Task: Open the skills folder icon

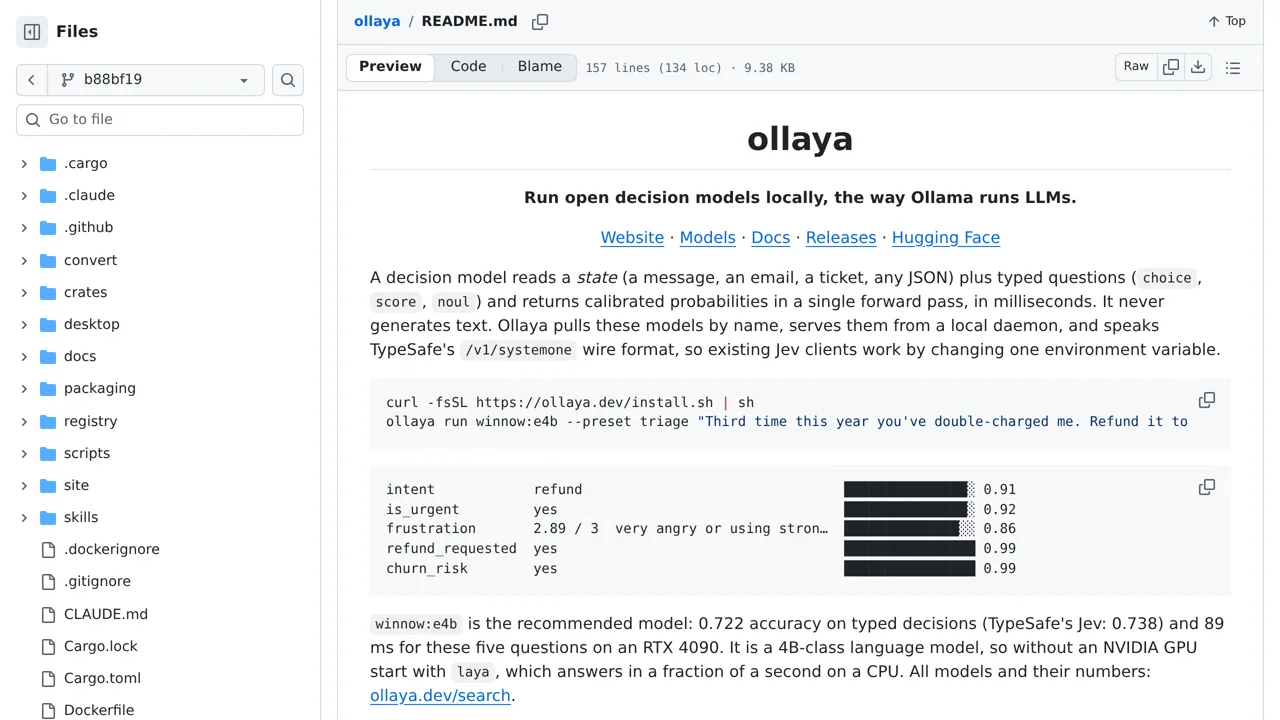Action: [x=48, y=517]
